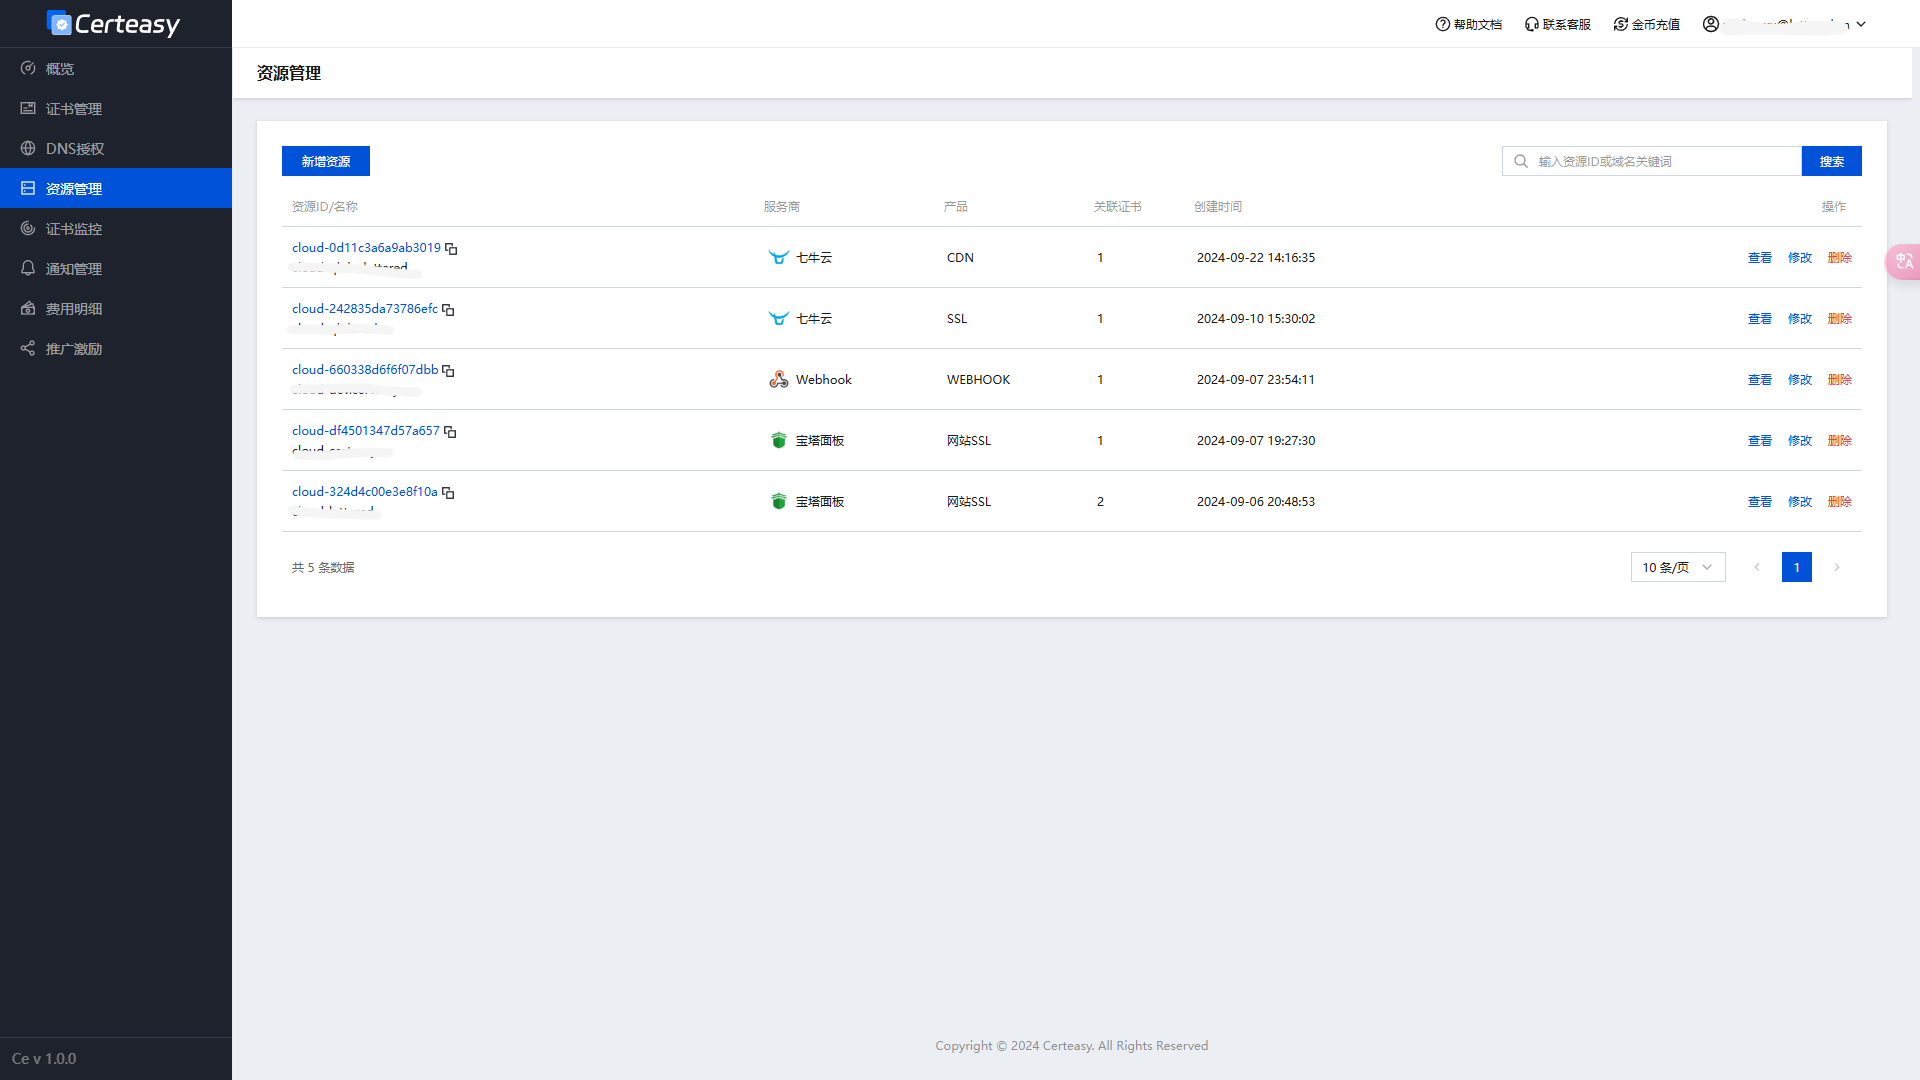
Task: Click the 七牛云 logo in CDN row
Action: coord(779,257)
